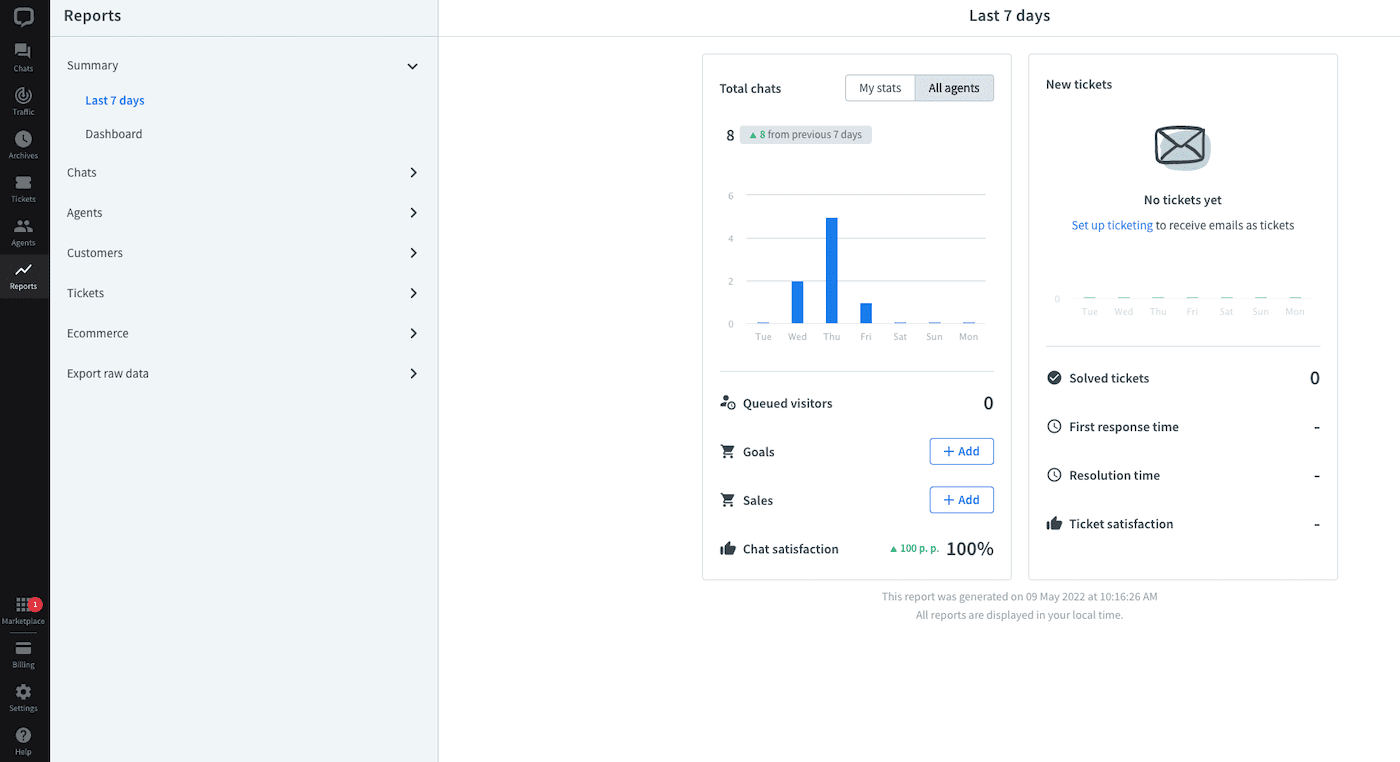Open the Traffic section icon
Viewport: 1400px width, 762px height.
[23, 100]
